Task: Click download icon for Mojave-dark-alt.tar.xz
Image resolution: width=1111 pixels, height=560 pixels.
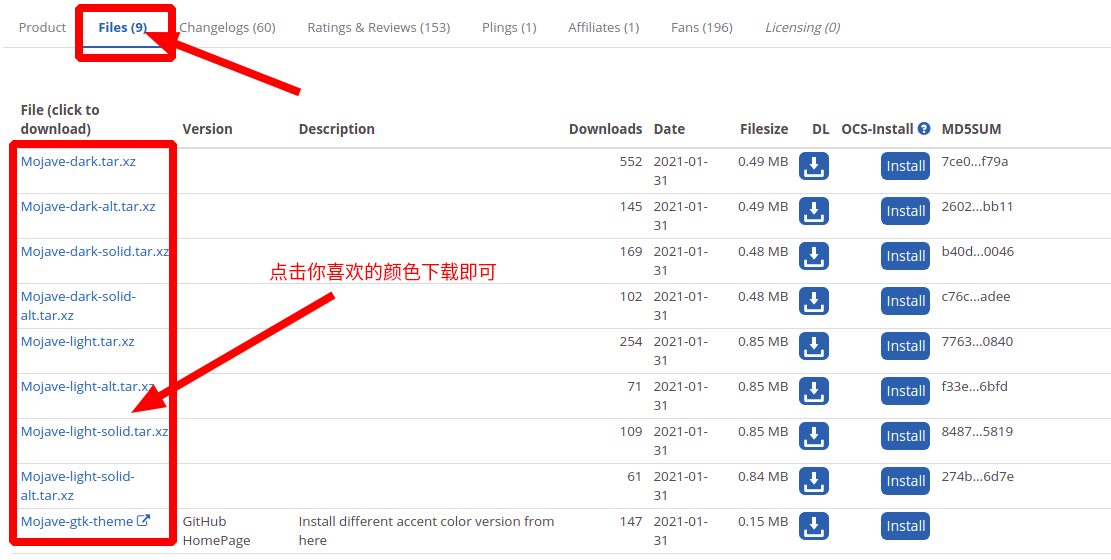Action: tap(813, 211)
